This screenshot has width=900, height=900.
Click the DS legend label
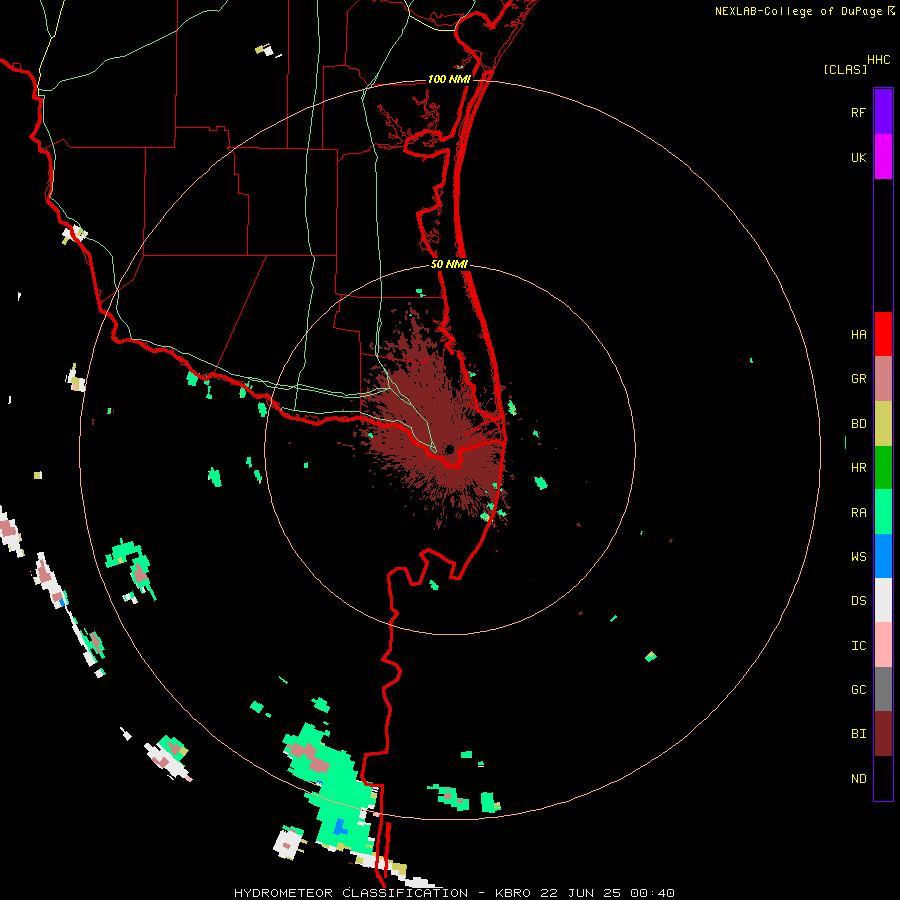click(x=858, y=600)
